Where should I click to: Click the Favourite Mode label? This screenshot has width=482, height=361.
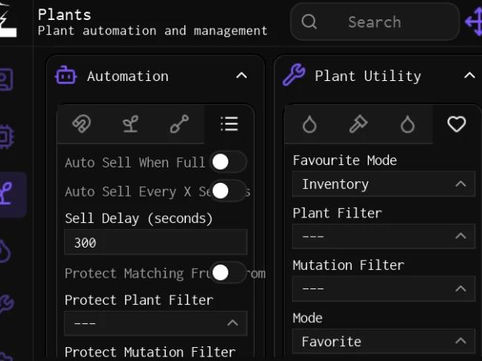pyautogui.click(x=345, y=160)
